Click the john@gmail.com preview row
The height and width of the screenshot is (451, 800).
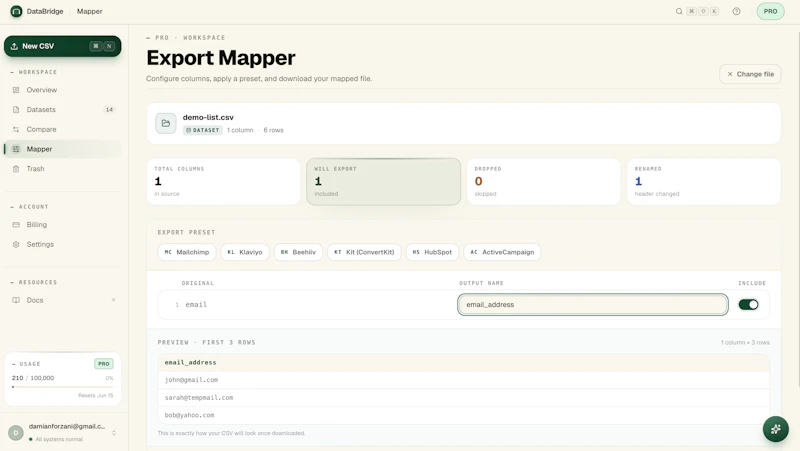463,380
